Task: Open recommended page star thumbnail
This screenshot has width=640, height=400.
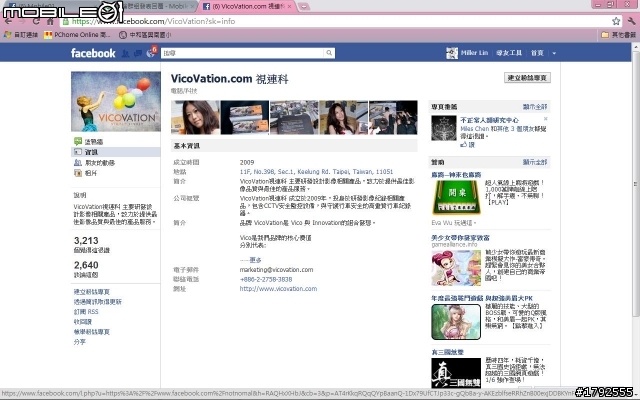Action: [x=444, y=128]
